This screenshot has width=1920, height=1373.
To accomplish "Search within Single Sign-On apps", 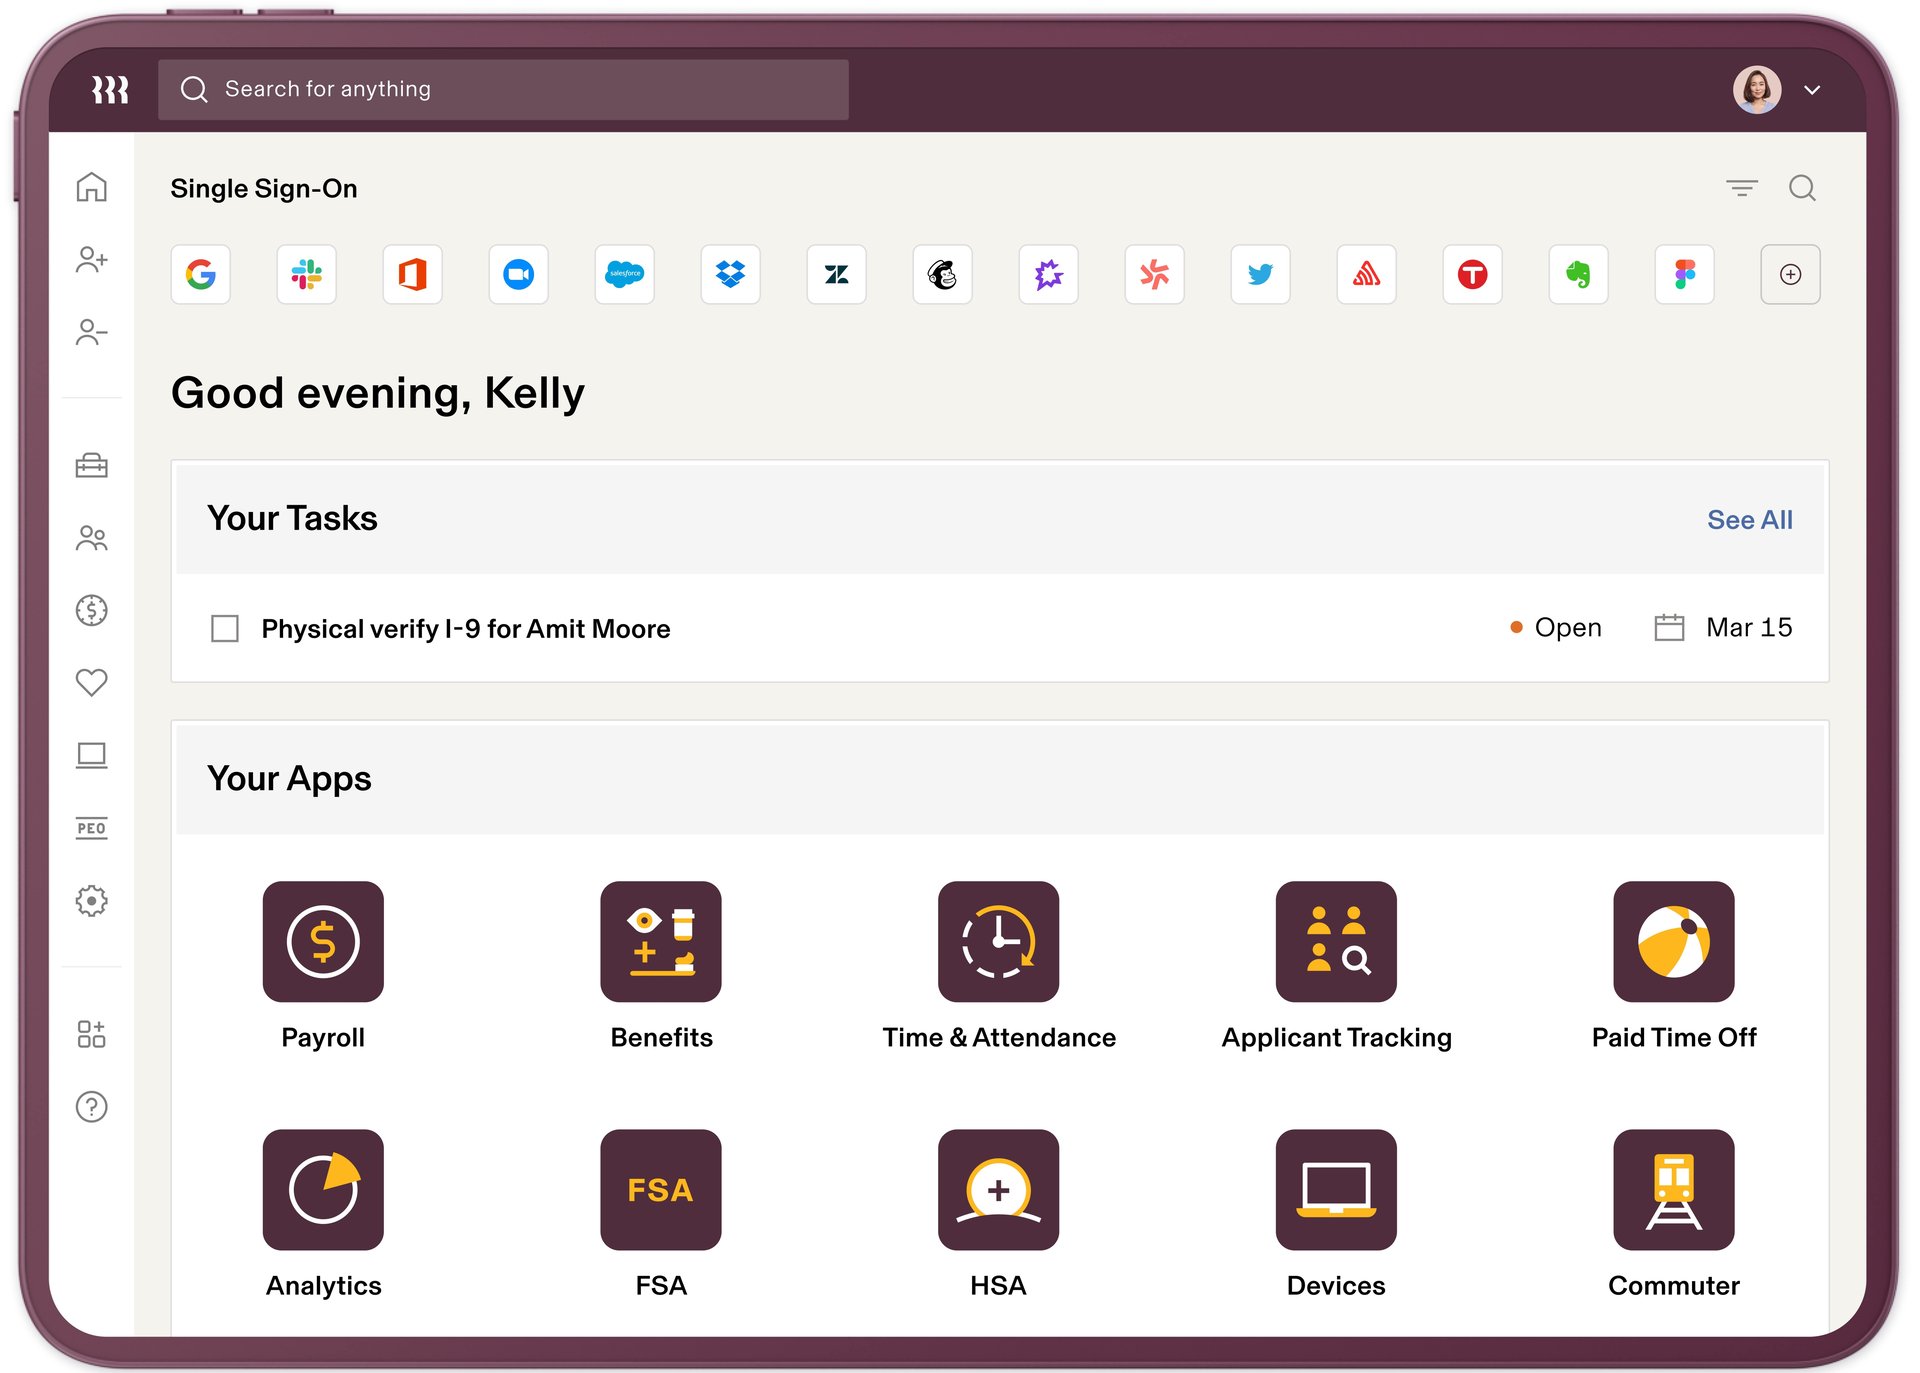I will click(x=1802, y=188).
